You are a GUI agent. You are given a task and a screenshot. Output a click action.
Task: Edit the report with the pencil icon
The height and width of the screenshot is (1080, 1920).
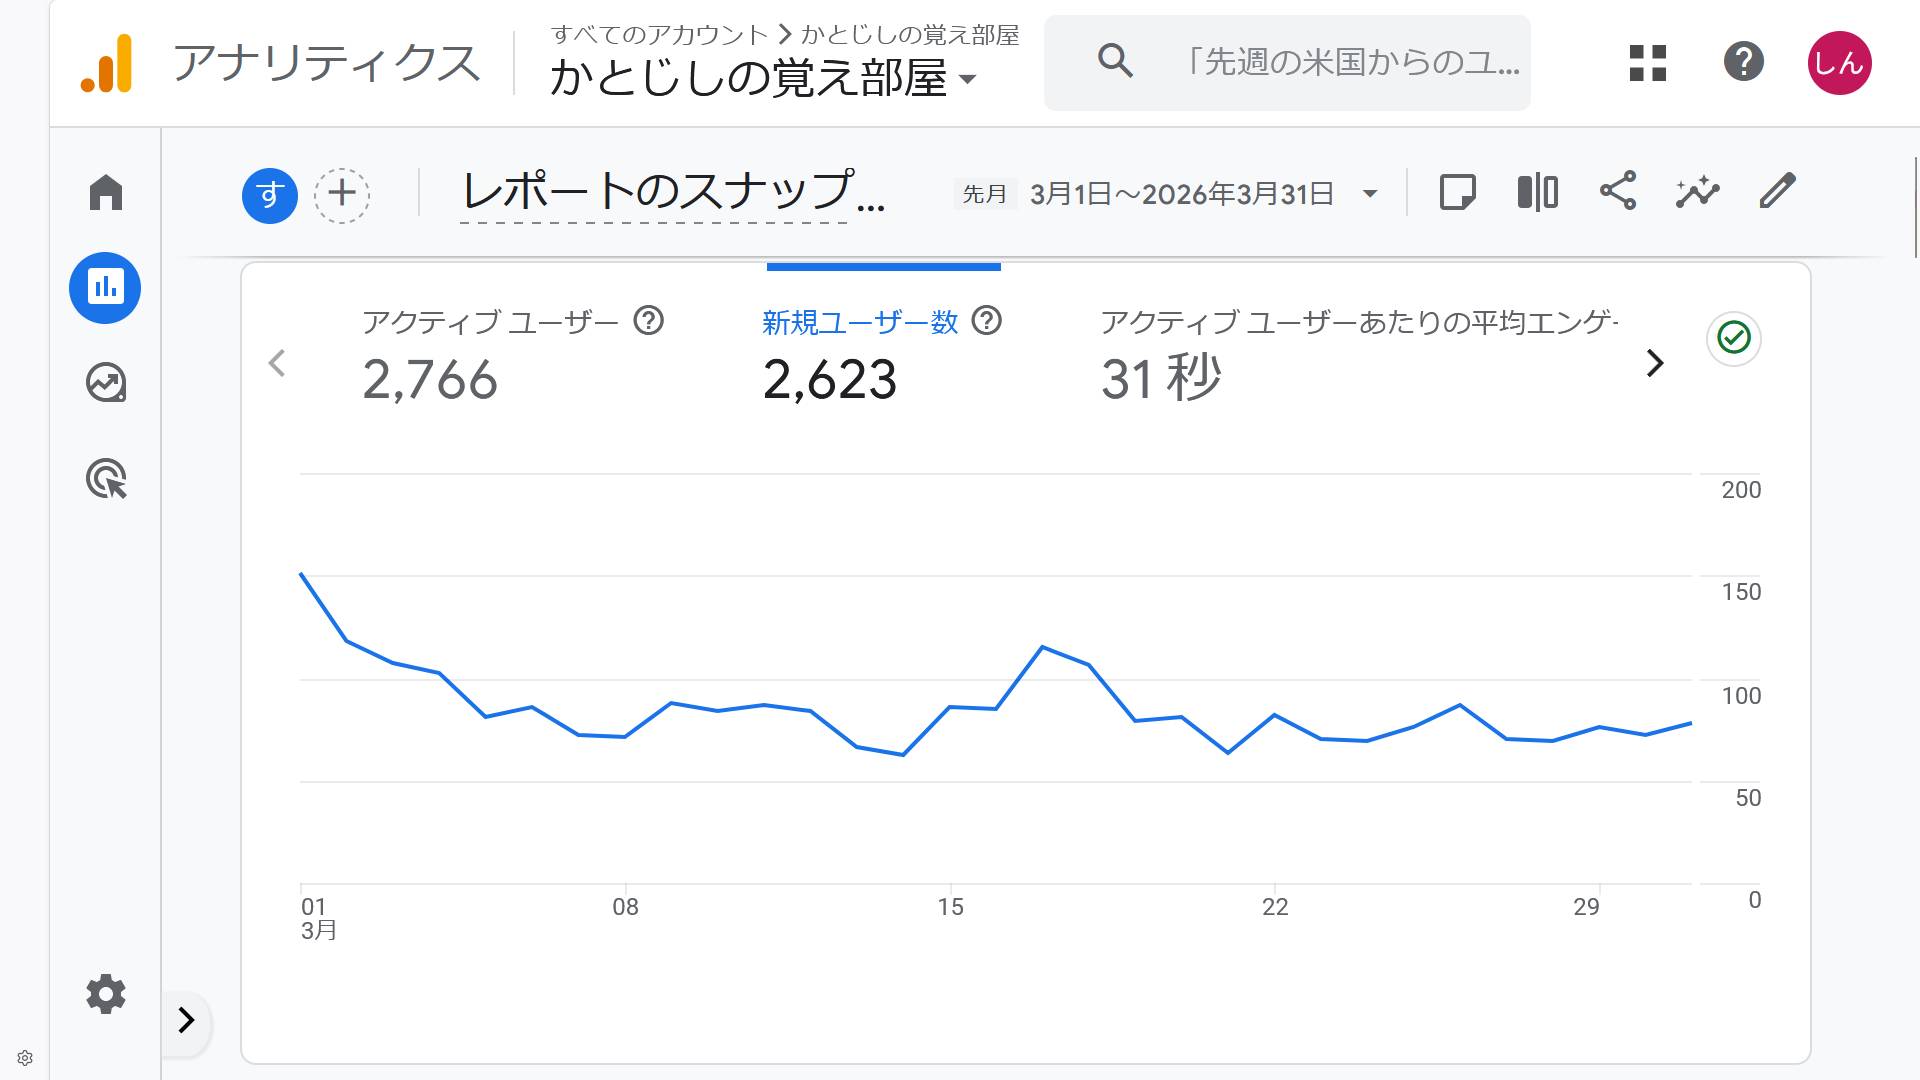click(1778, 192)
